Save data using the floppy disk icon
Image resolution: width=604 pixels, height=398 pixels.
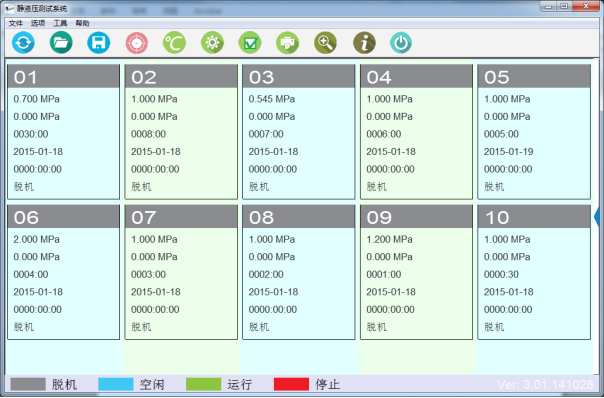pos(99,42)
